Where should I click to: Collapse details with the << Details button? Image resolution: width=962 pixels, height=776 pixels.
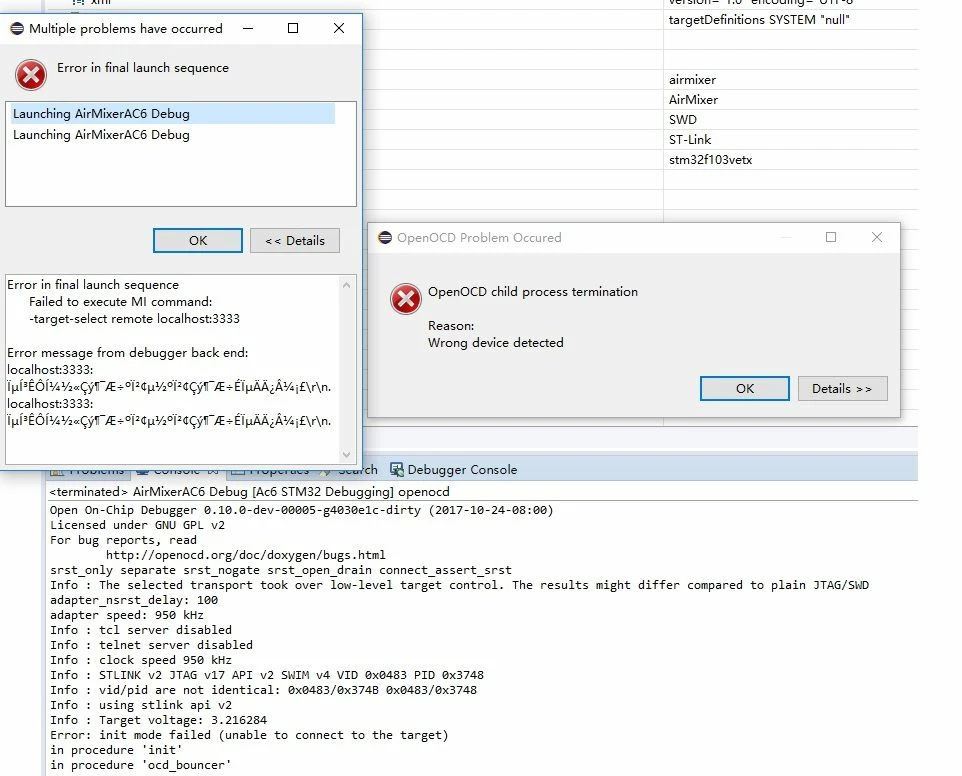pos(294,240)
